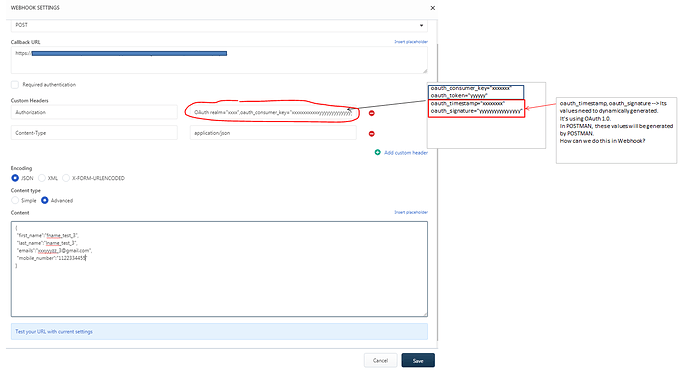
Task: Save the webhook settings
Action: [x=418, y=360]
